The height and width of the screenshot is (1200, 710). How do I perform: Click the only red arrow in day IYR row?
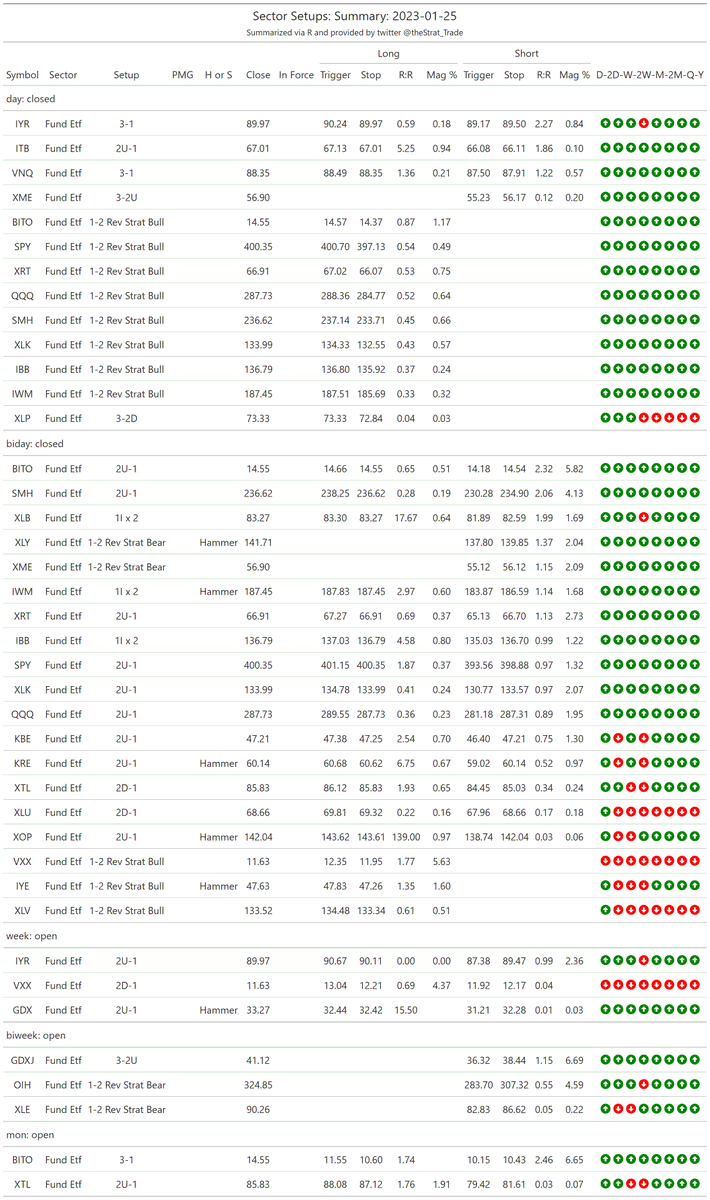(x=644, y=123)
